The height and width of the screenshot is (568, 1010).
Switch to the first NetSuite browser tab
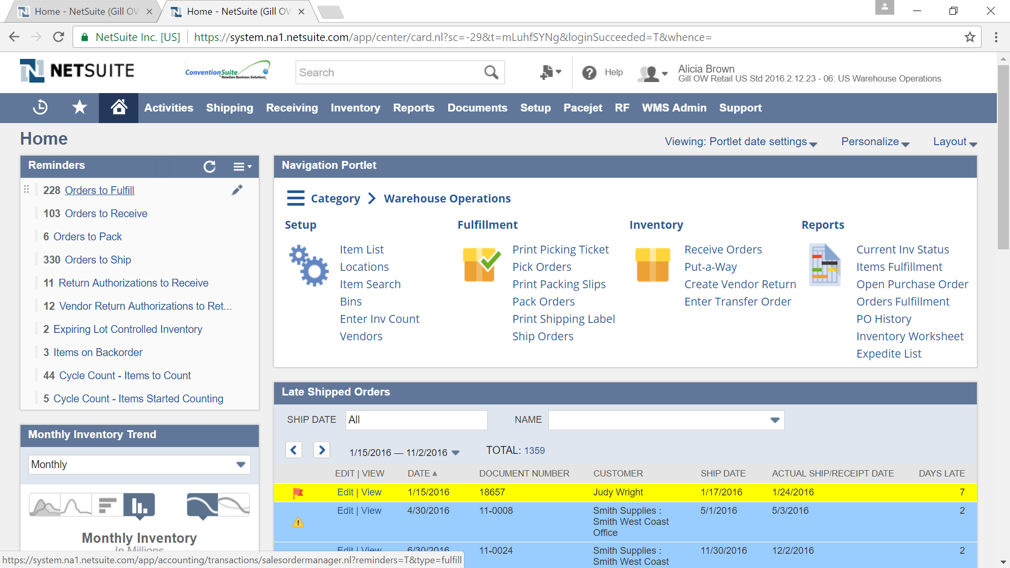[x=84, y=12]
